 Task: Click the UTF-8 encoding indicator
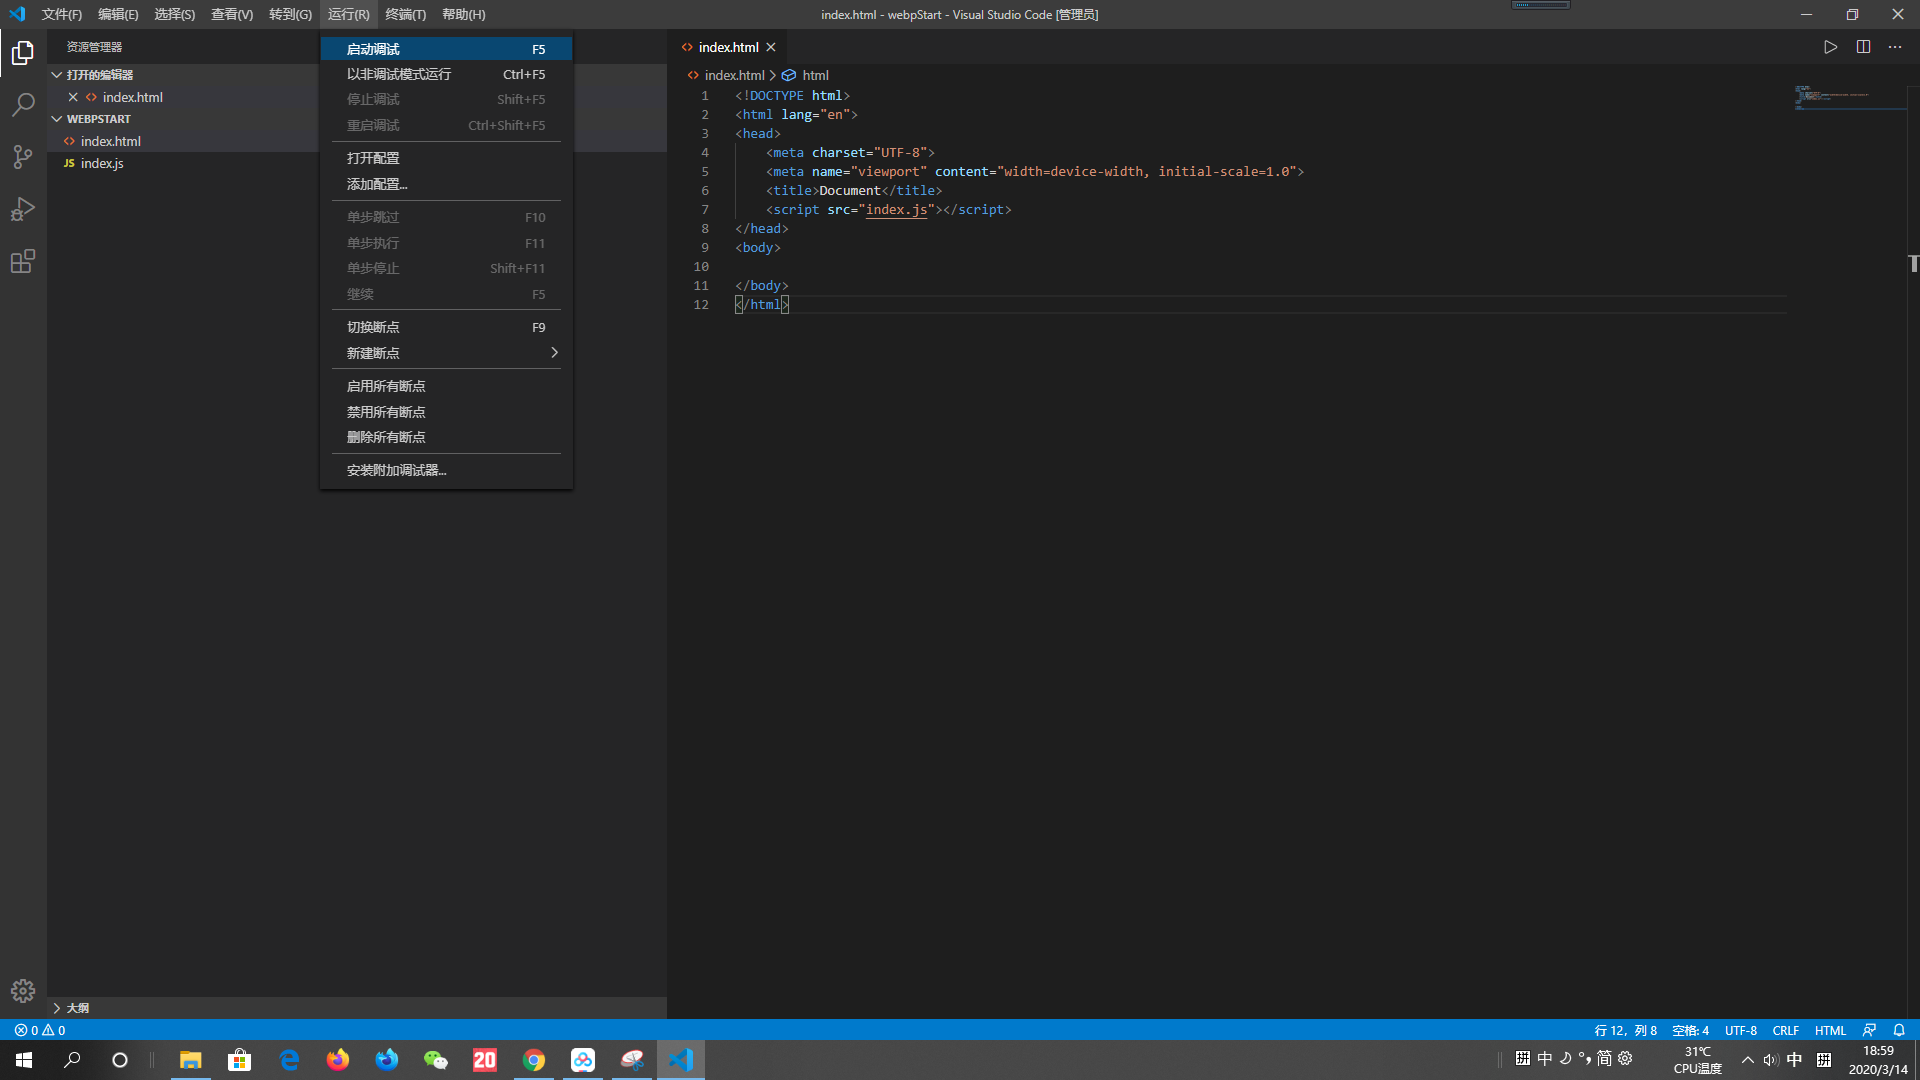click(x=1740, y=1030)
